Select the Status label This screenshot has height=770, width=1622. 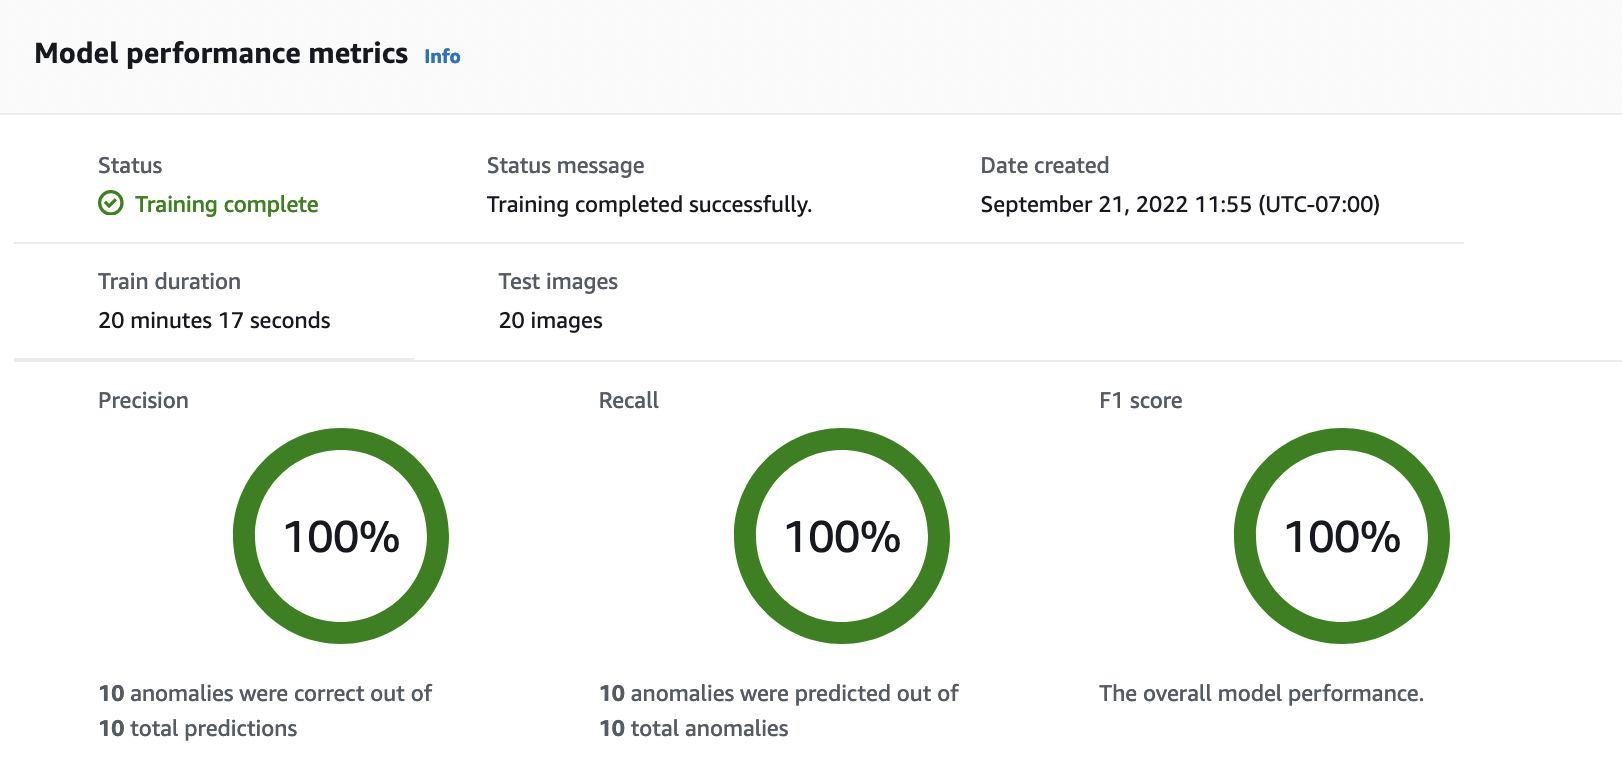[x=130, y=165]
